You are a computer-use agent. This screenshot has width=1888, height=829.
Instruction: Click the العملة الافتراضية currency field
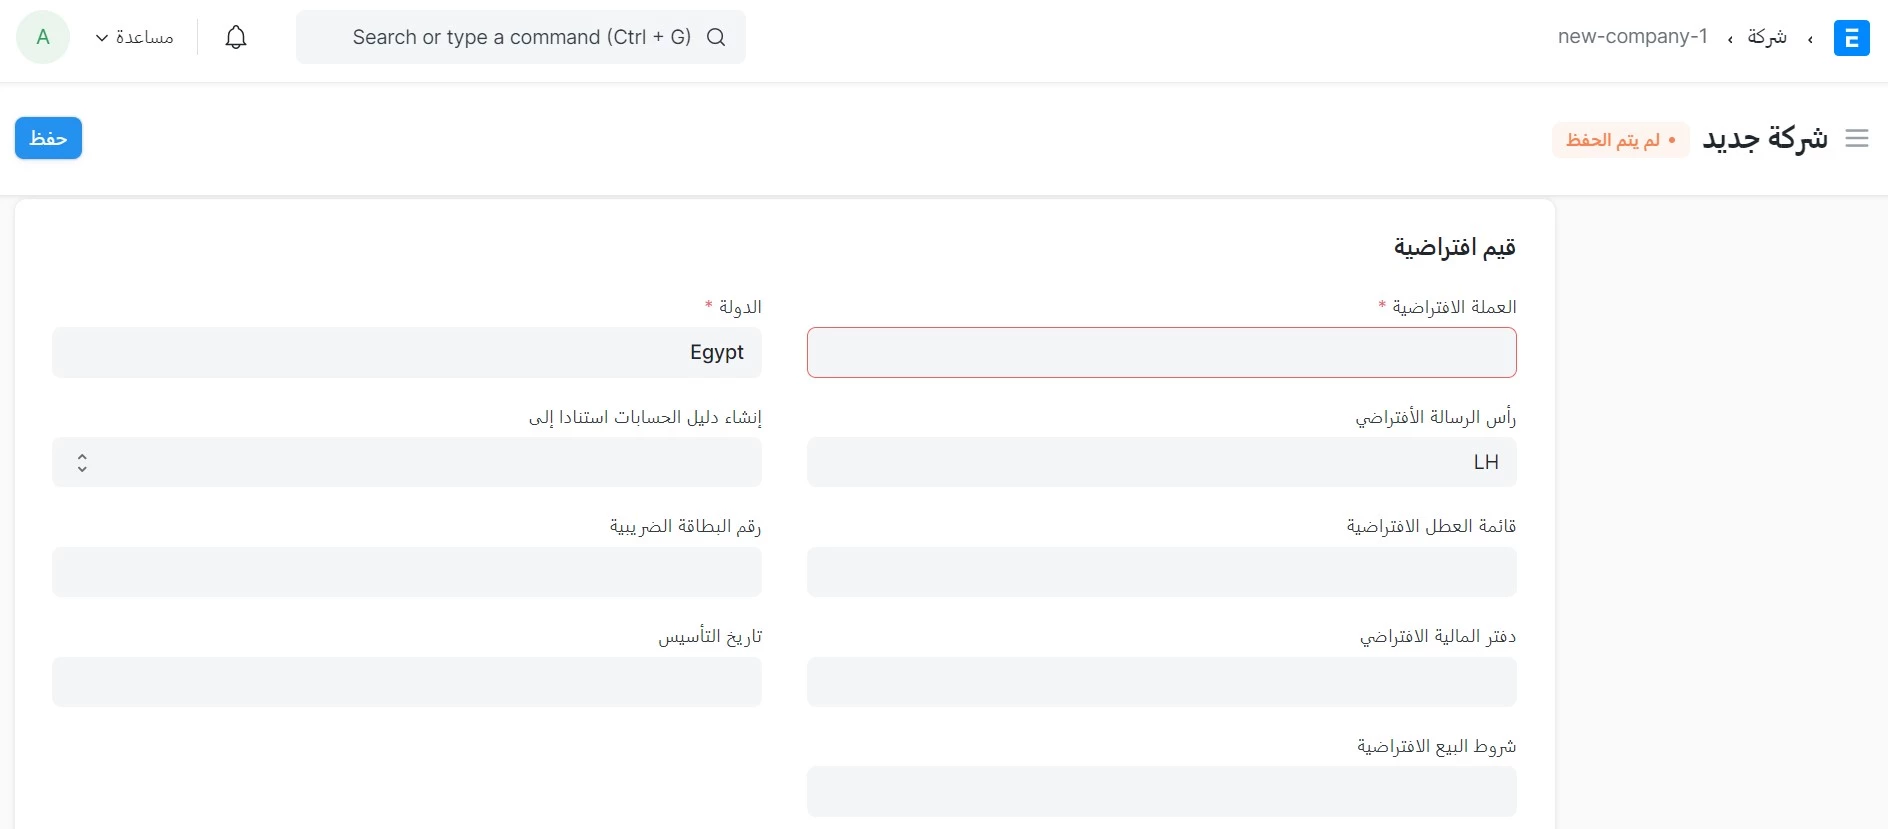1162,352
